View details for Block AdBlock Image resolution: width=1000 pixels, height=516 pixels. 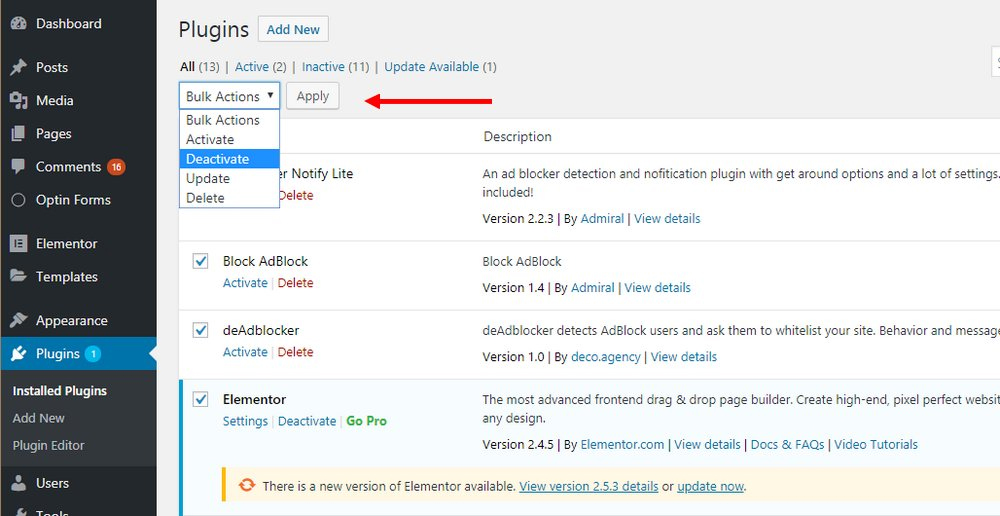pyautogui.click(x=658, y=288)
